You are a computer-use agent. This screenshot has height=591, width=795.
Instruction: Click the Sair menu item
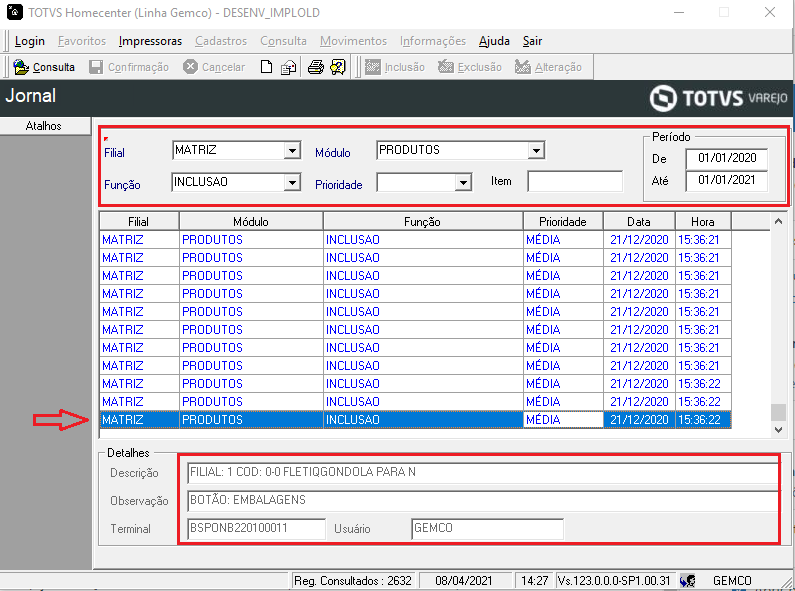(532, 41)
